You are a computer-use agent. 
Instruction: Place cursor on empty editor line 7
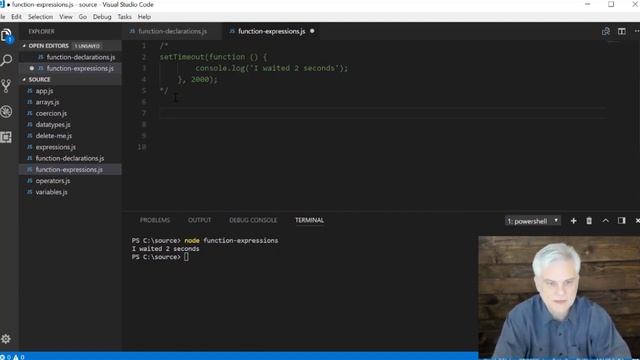pos(382,113)
